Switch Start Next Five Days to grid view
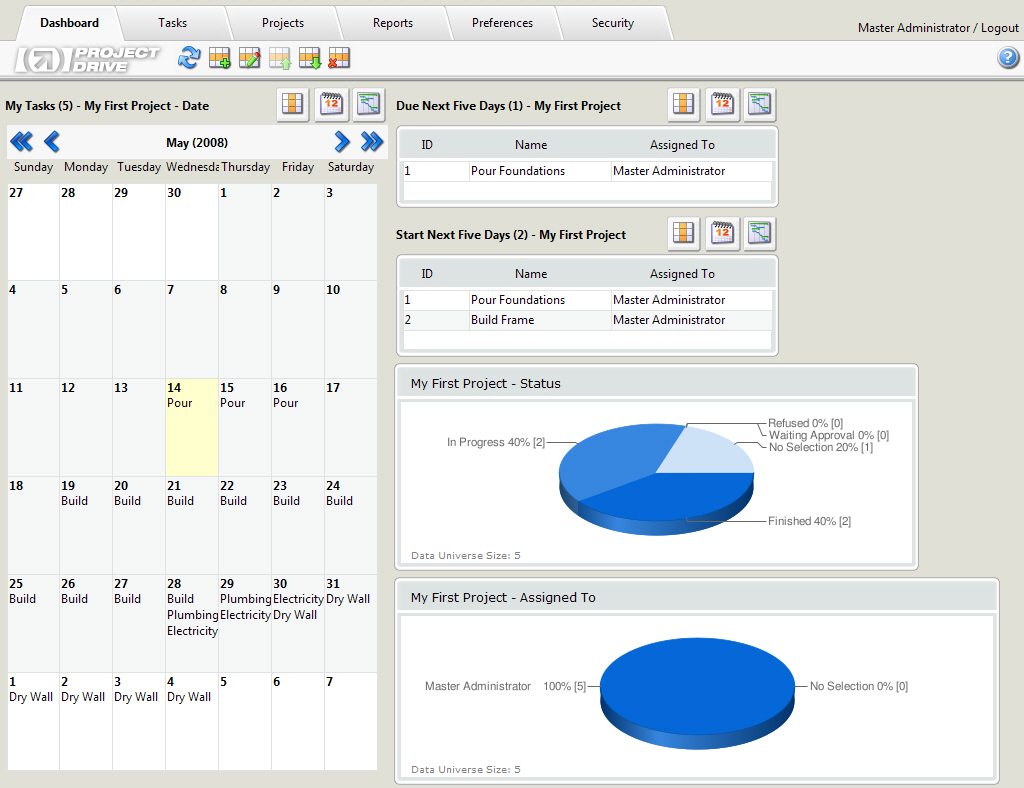Screen dimensions: 1024x788 pos(683,233)
